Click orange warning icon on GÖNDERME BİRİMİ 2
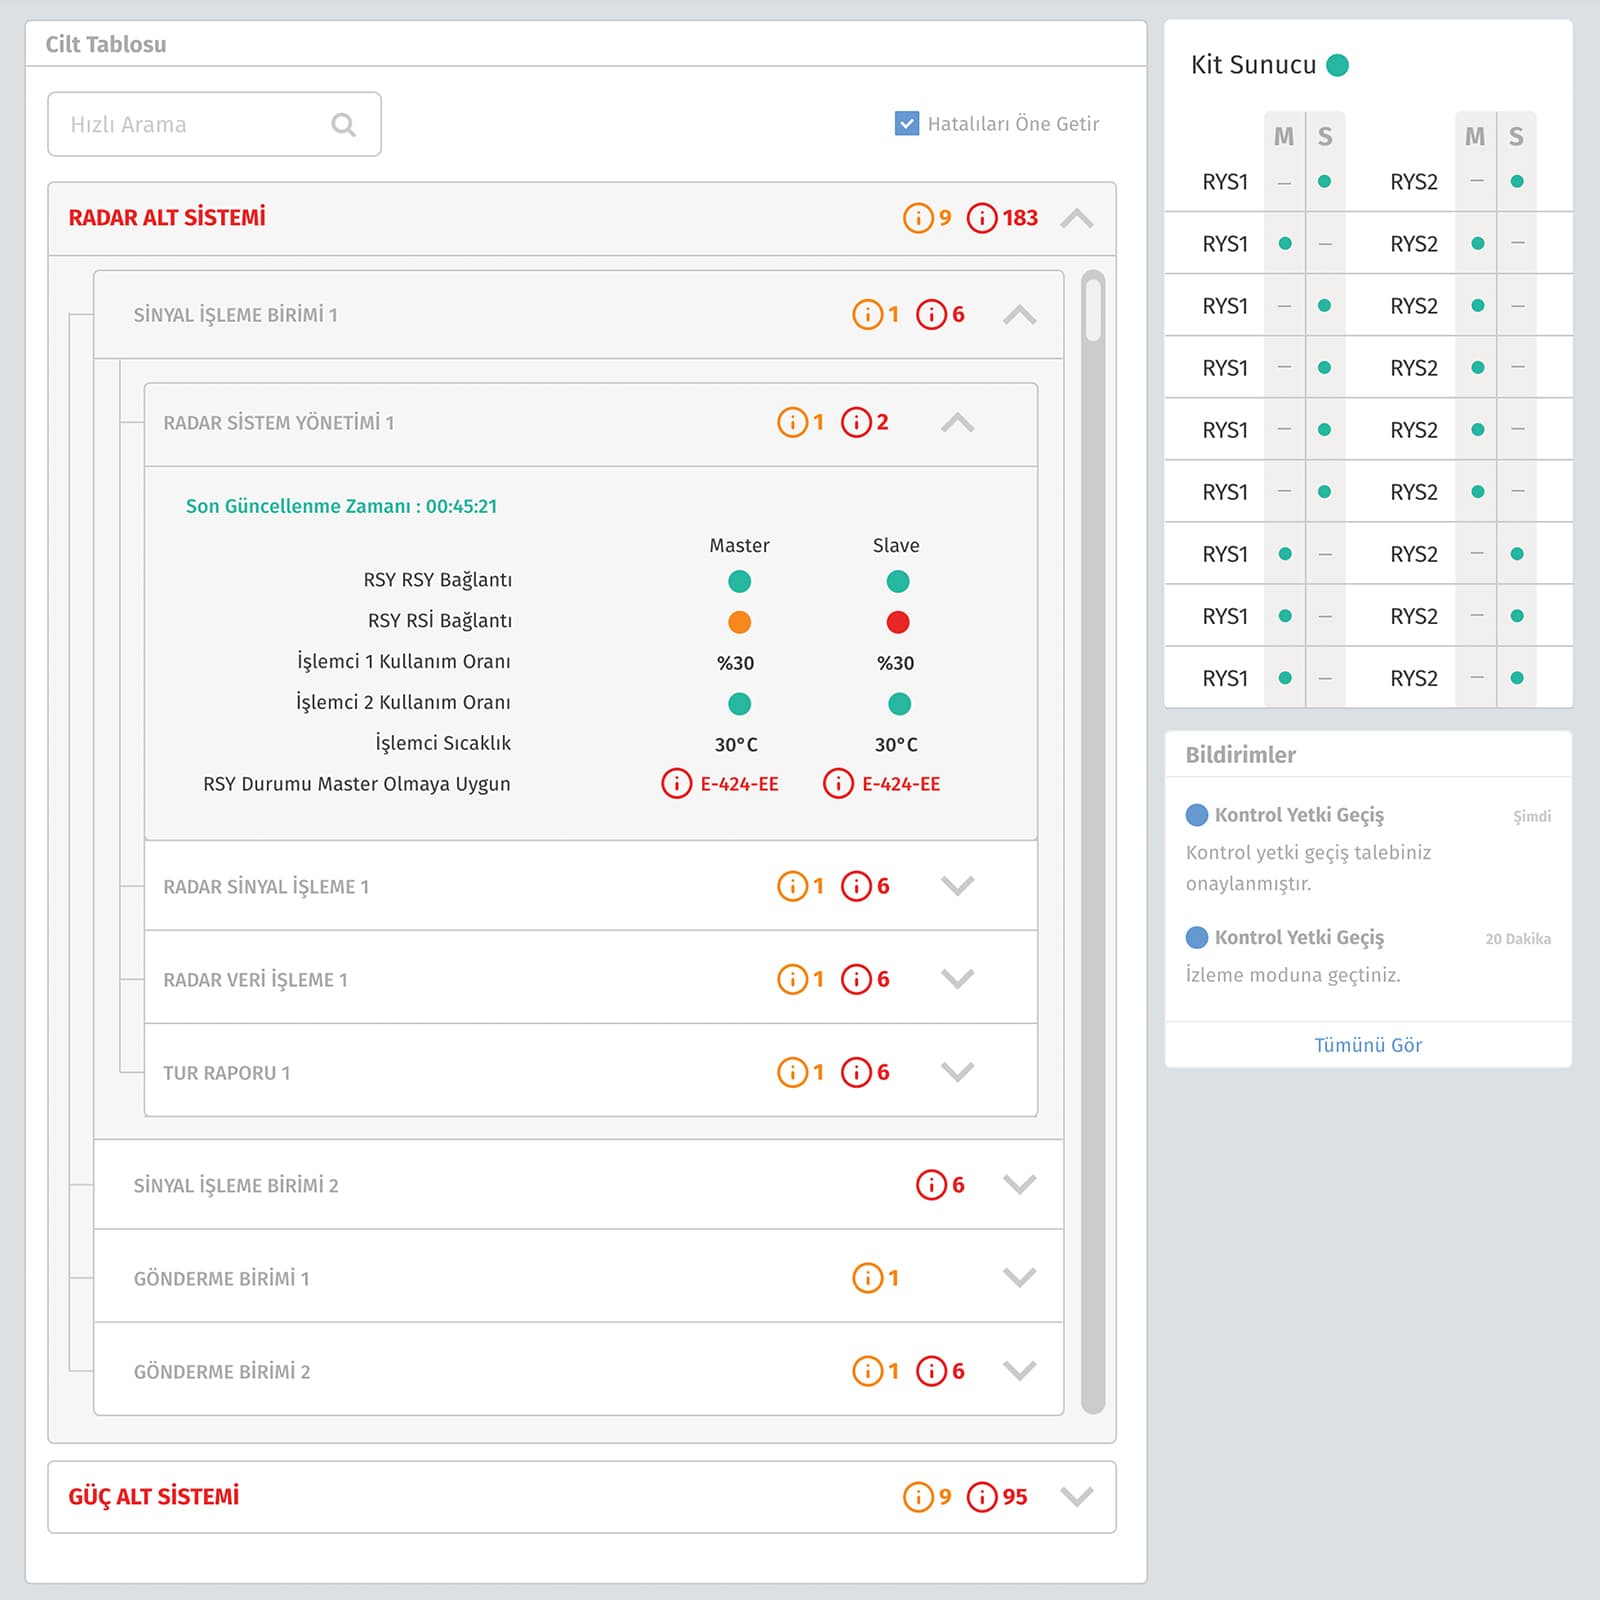The width and height of the screenshot is (1600, 1600). [867, 1371]
